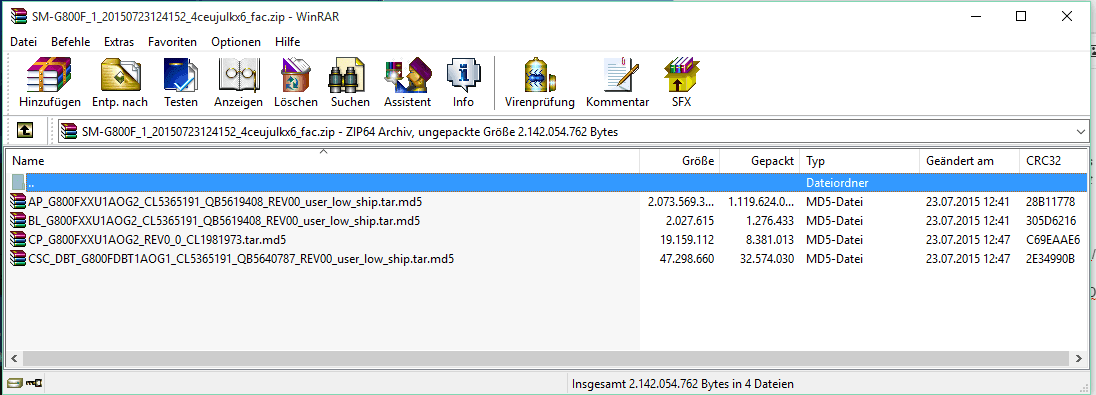Sort by the Typ column header

point(860,161)
